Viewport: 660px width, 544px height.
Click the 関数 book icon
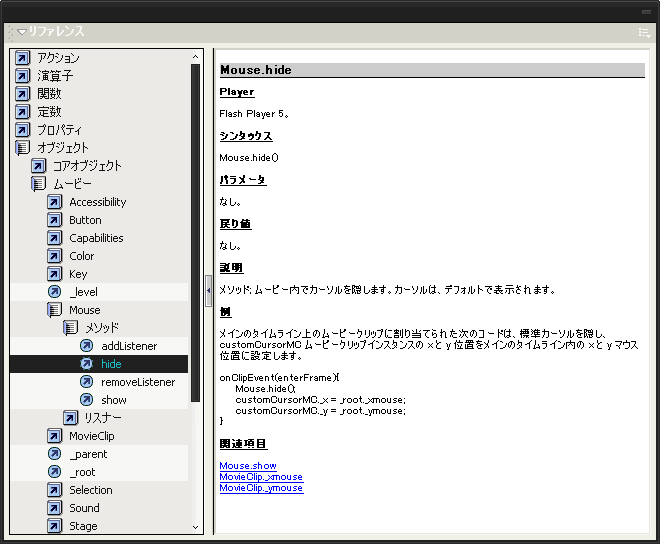22,93
